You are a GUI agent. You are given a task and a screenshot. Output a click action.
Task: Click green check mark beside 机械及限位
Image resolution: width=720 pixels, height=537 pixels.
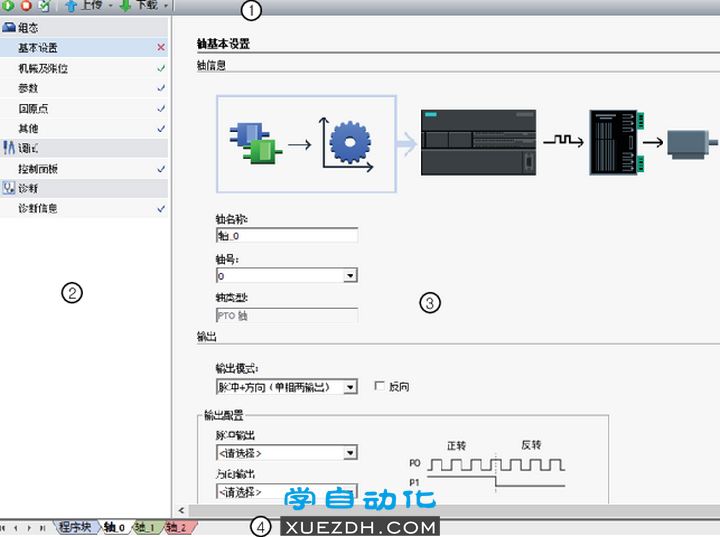pyautogui.click(x=161, y=68)
